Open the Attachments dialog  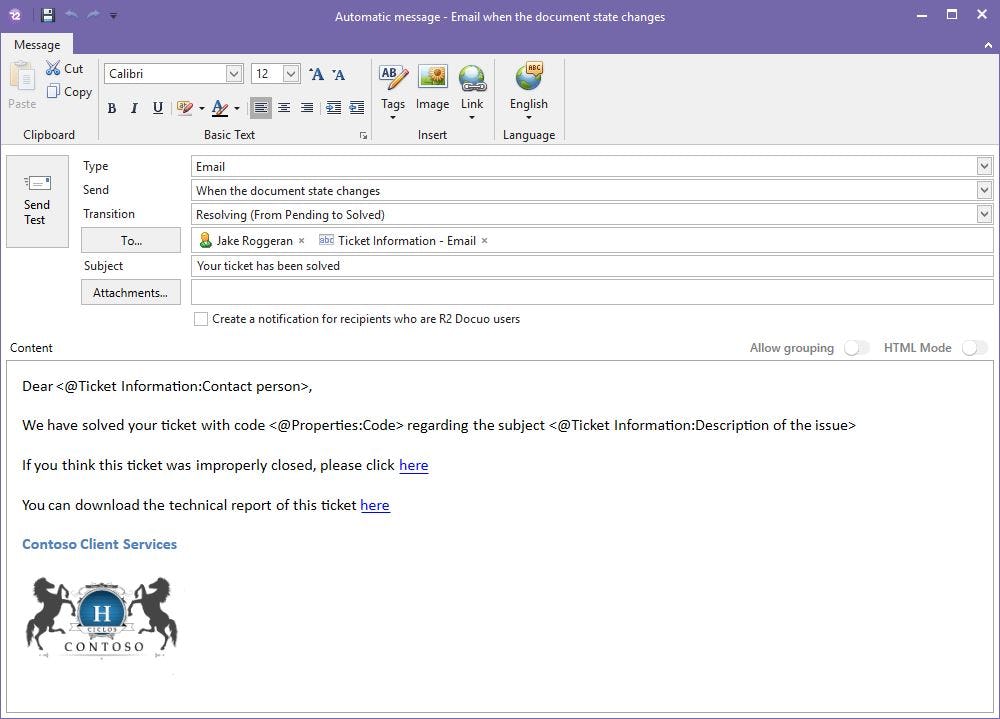tap(130, 292)
